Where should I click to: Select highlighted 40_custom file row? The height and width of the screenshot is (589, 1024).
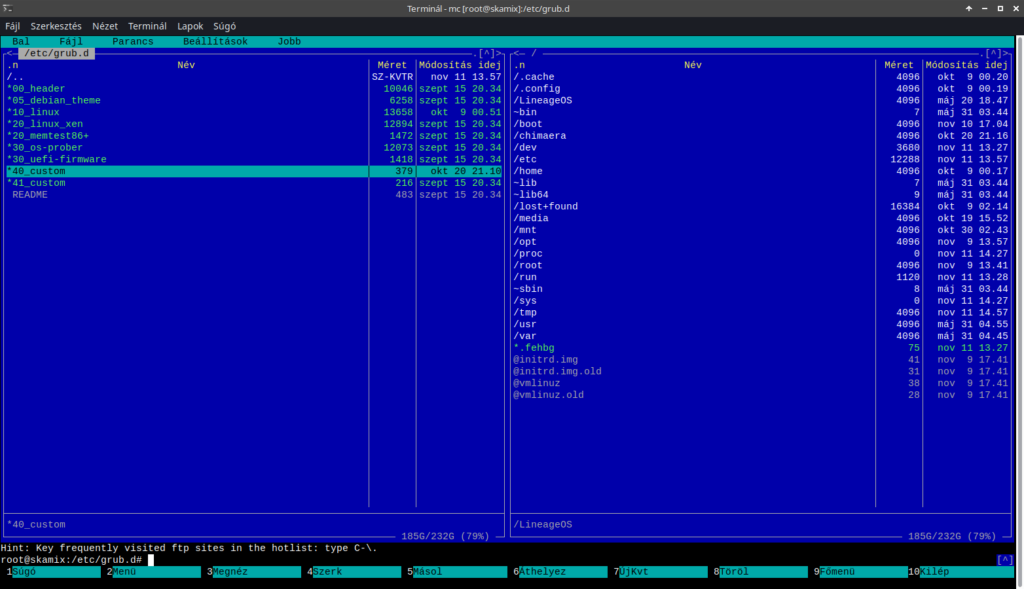pyautogui.click(x=253, y=171)
